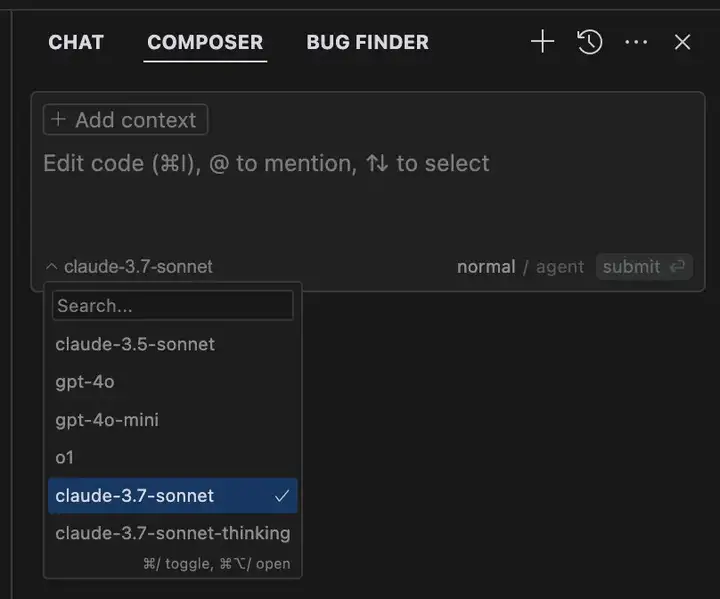
Task: Open the claude-3.7-sonnet model selector
Action: 130,266
